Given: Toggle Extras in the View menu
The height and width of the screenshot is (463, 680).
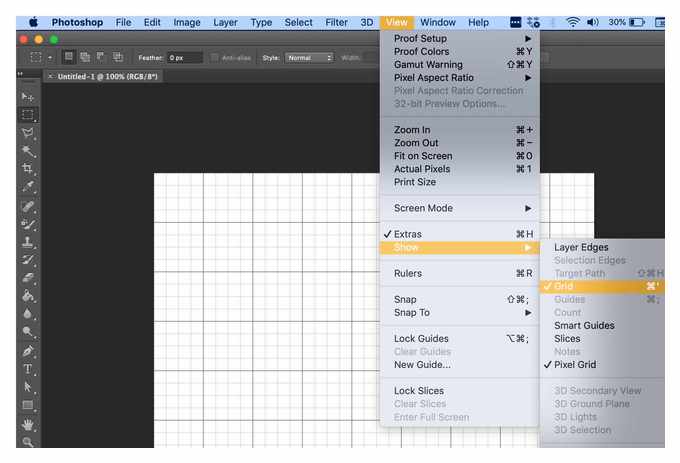Looking at the screenshot, I should 460,234.
